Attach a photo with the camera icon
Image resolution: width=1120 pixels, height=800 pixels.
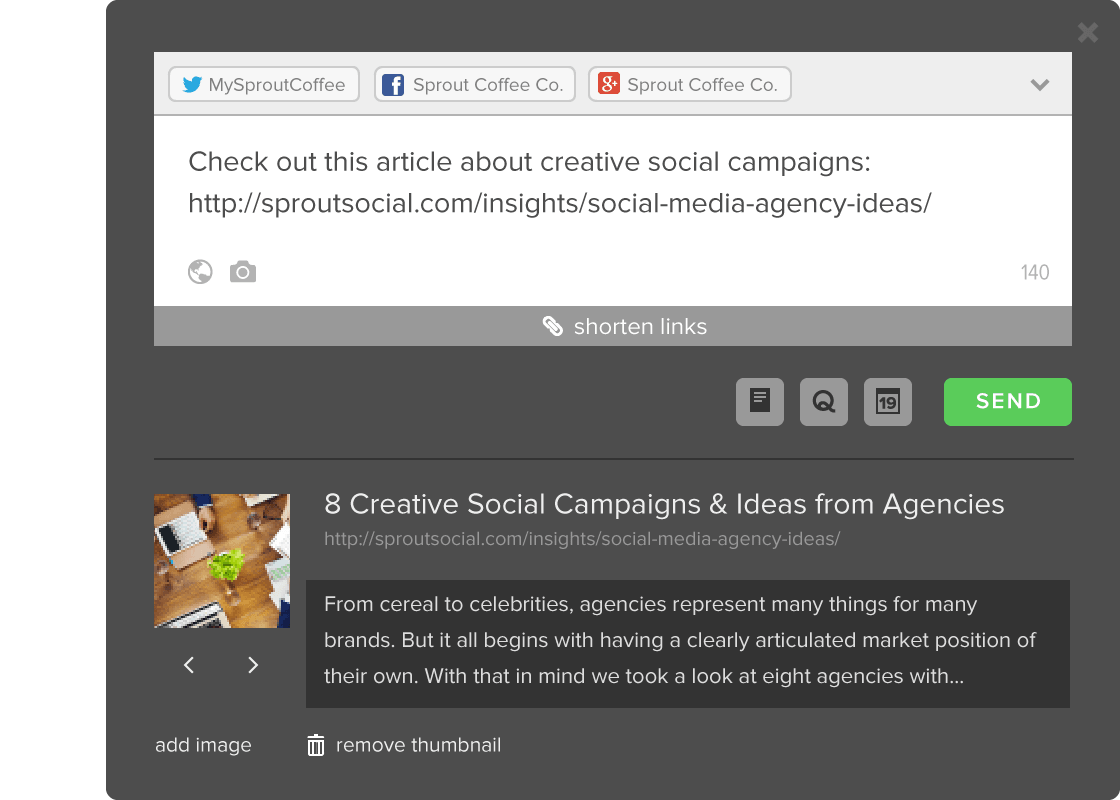243,272
